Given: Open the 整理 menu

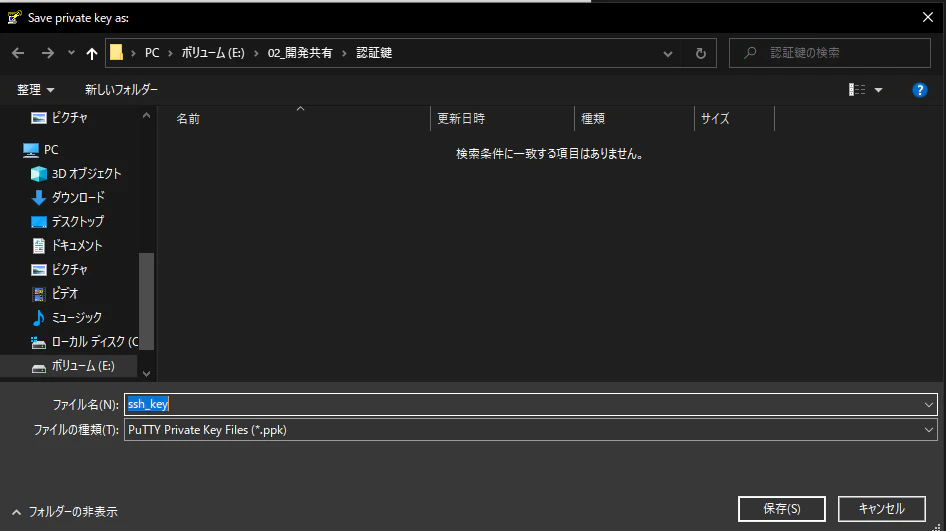Looking at the screenshot, I should [36, 90].
